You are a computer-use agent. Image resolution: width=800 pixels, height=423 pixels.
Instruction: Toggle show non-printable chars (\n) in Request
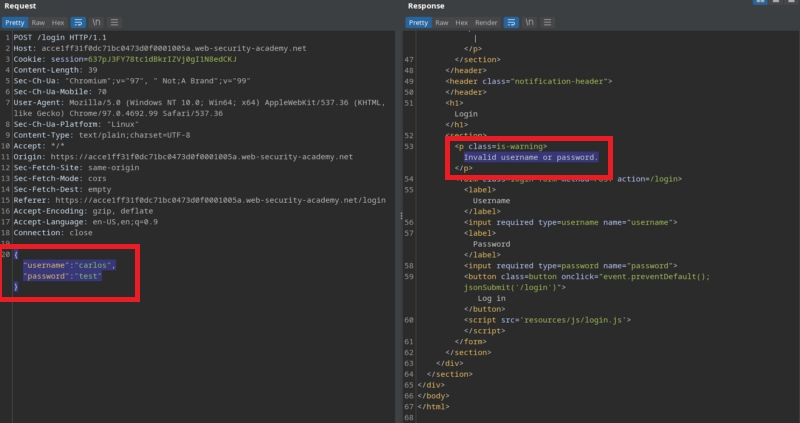pyautogui.click(x=96, y=21)
